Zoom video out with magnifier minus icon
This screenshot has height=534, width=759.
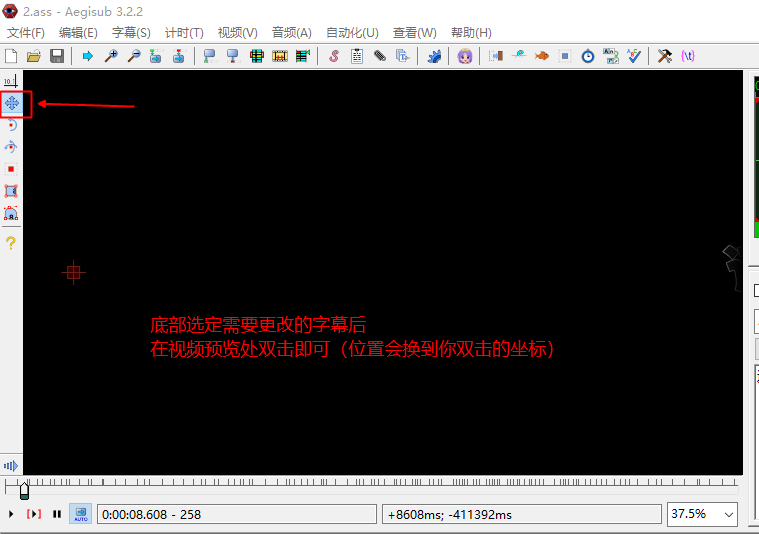coord(134,56)
